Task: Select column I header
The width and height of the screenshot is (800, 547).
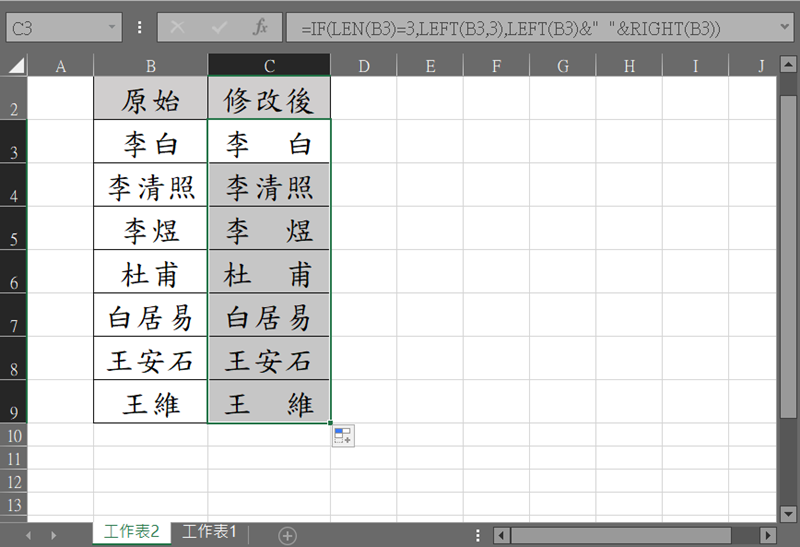Action: [695, 66]
